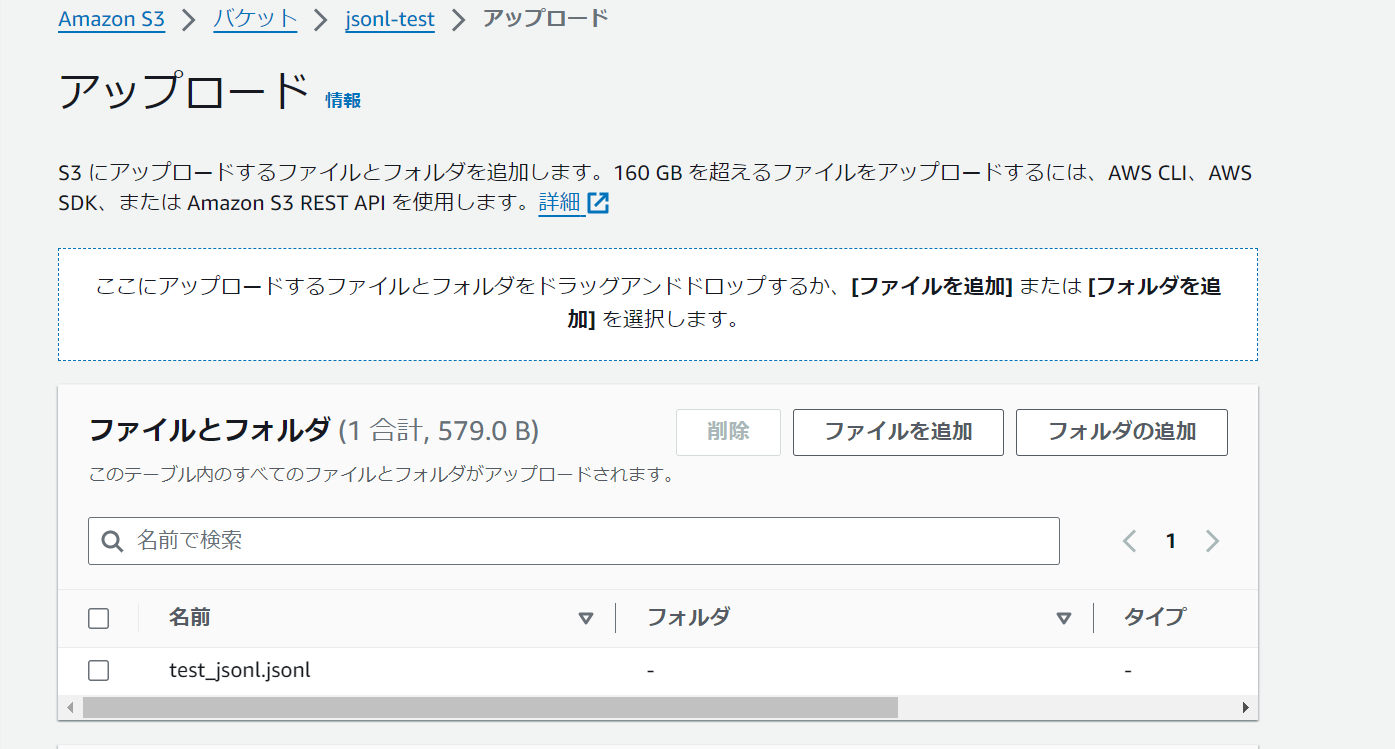Open the Amazon S3 breadcrumb link
The image size is (1395, 749).
(111, 18)
